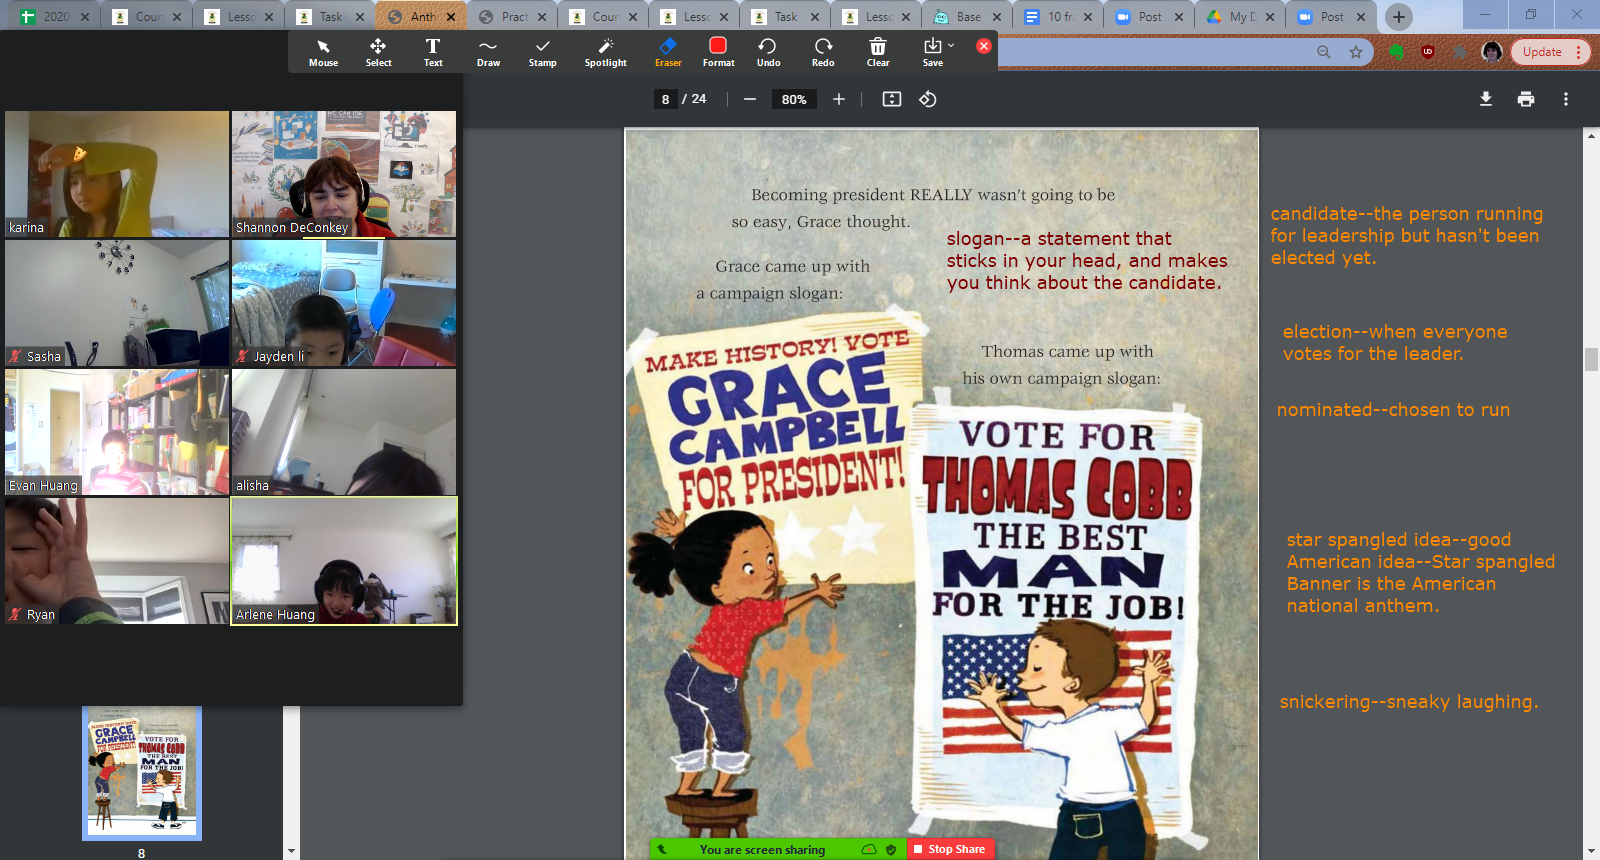Switch to the Anth browser tab
The width and height of the screenshot is (1600, 860).
coord(422,17)
